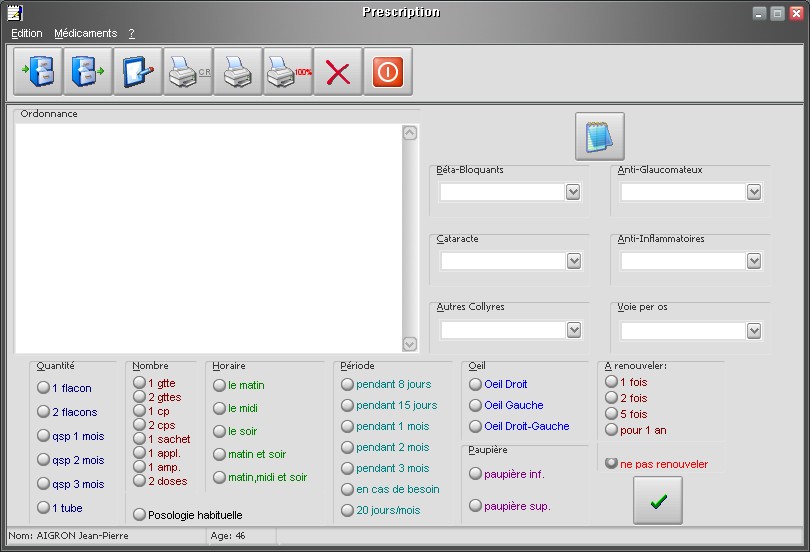Viewport: 810px width, 552px height.
Task: Click the Voie per os text field
Action: click(x=683, y=330)
